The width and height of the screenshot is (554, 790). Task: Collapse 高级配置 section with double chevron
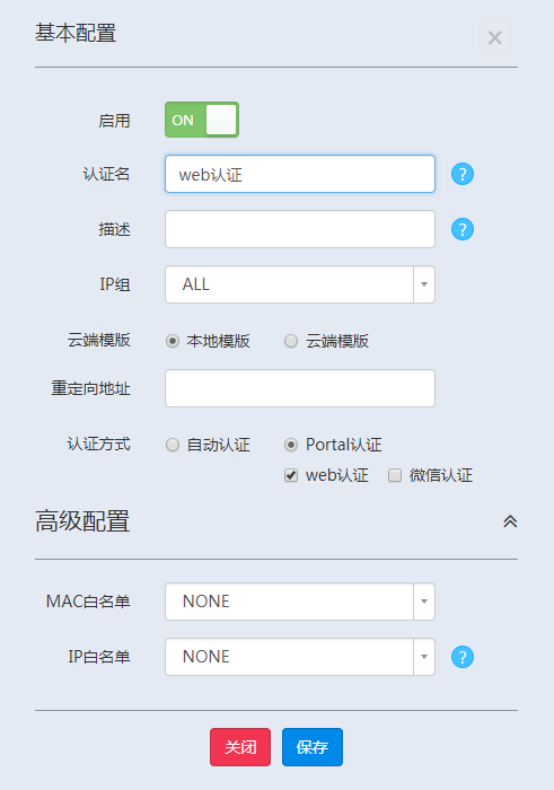pos(510,521)
